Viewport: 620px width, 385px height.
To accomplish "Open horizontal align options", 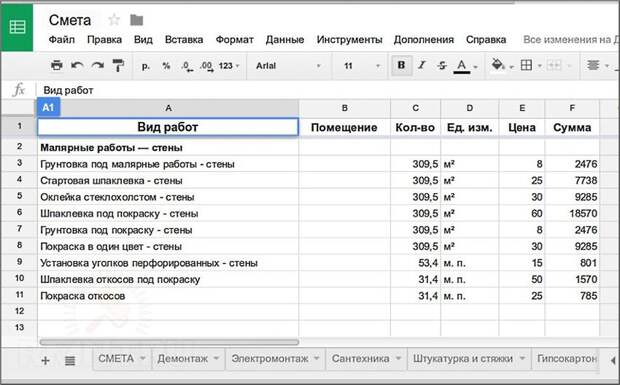I will click(x=593, y=65).
